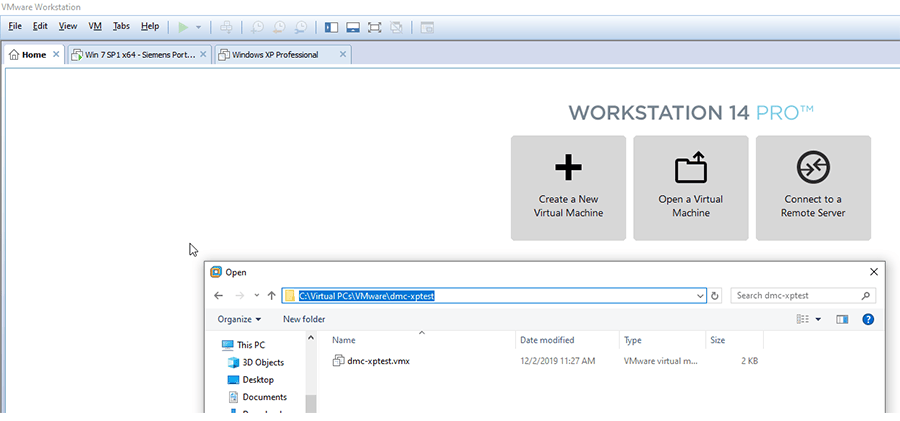900x421 pixels.
Task: Click the address bar path field
Action: point(494,296)
